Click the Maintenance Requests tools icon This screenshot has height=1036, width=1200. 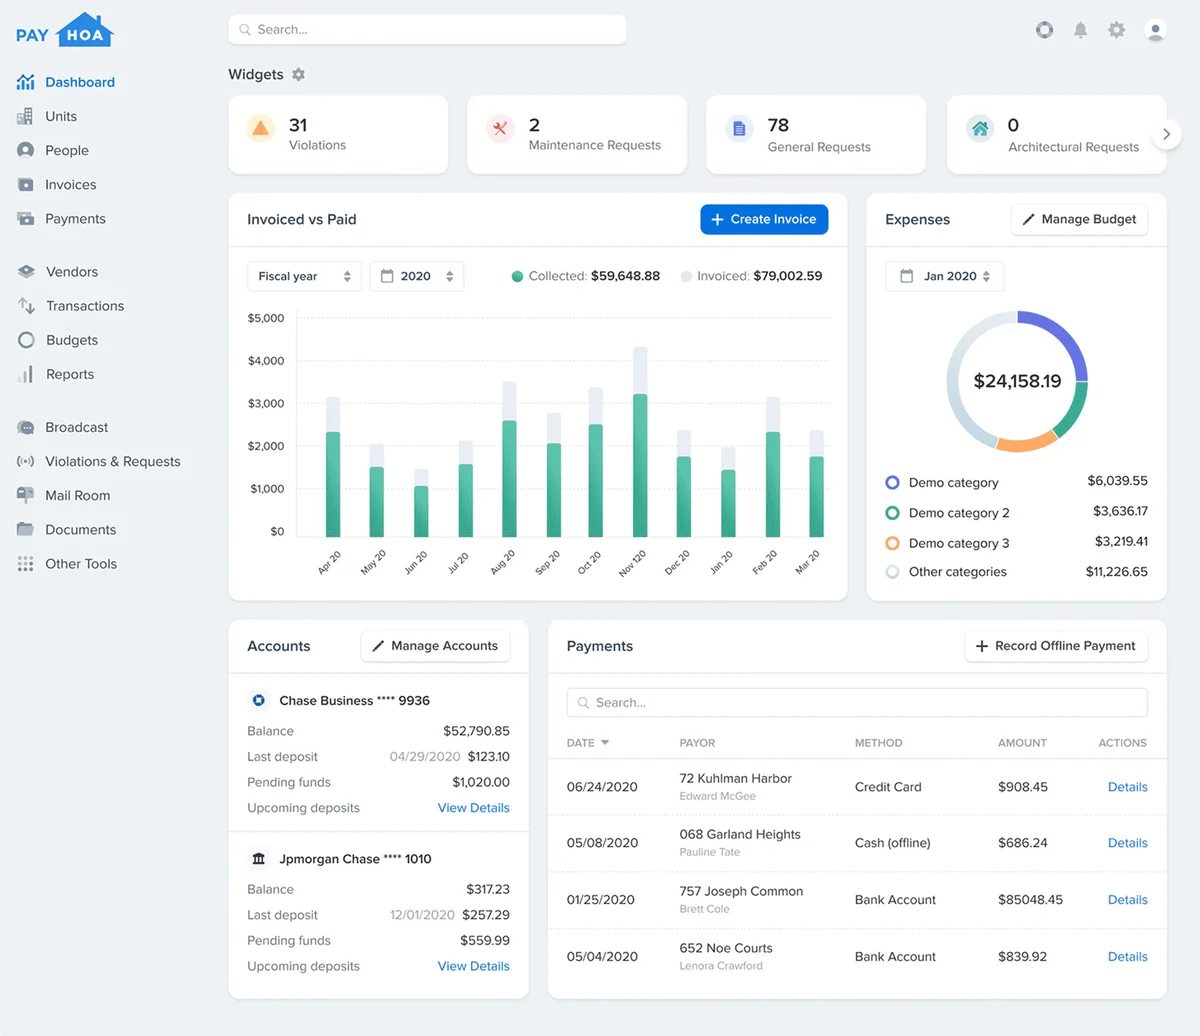tap(500, 128)
